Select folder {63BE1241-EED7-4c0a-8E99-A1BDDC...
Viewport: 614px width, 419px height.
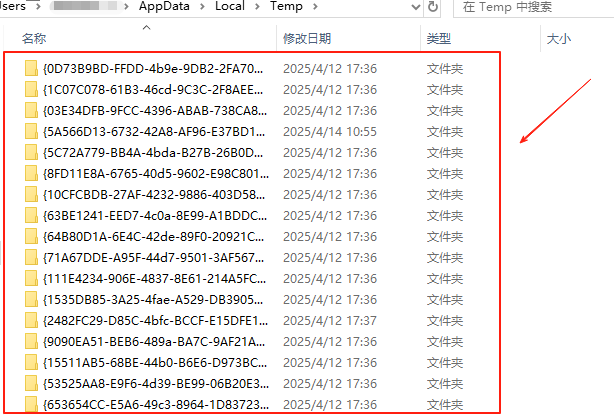pyautogui.click(x=155, y=216)
